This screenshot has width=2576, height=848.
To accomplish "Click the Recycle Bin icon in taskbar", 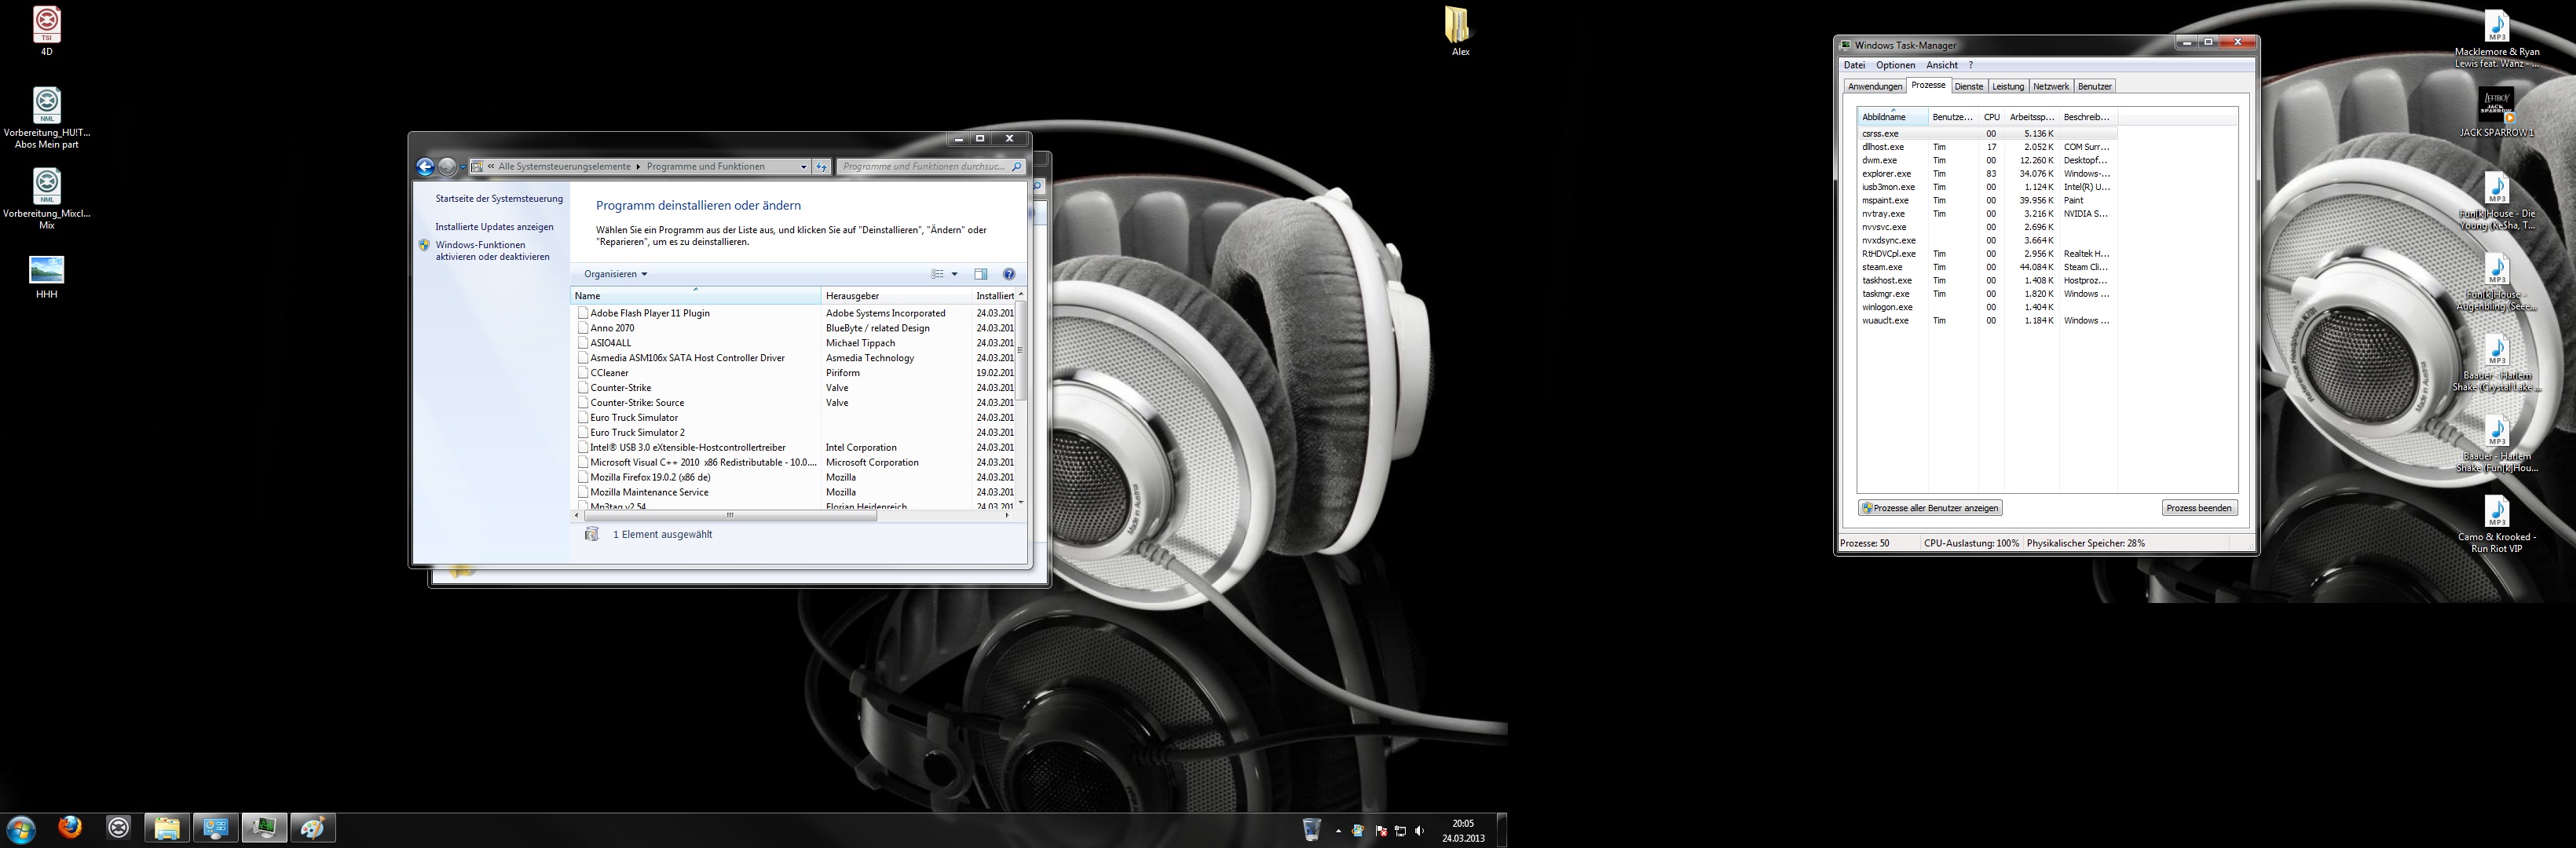I will point(1311,829).
